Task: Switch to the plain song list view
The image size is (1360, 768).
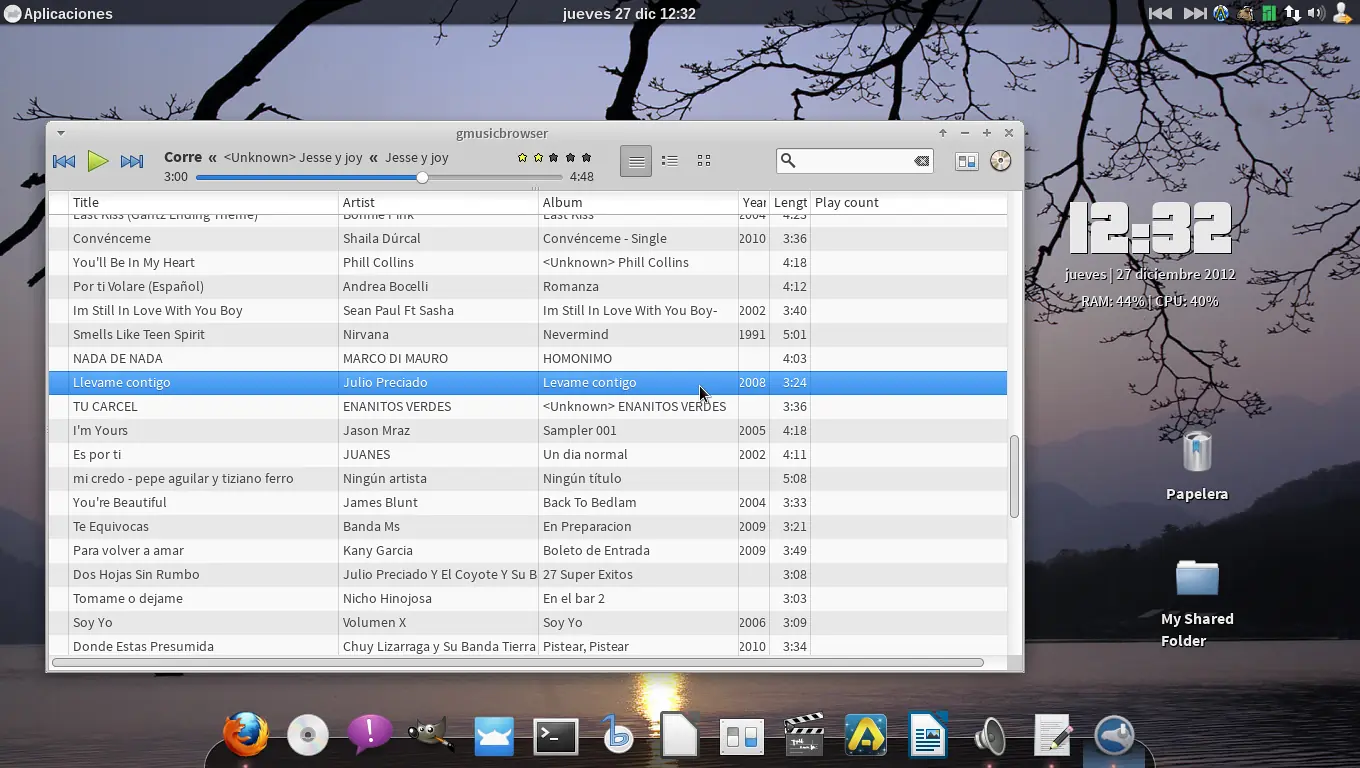Action: pos(636,161)
